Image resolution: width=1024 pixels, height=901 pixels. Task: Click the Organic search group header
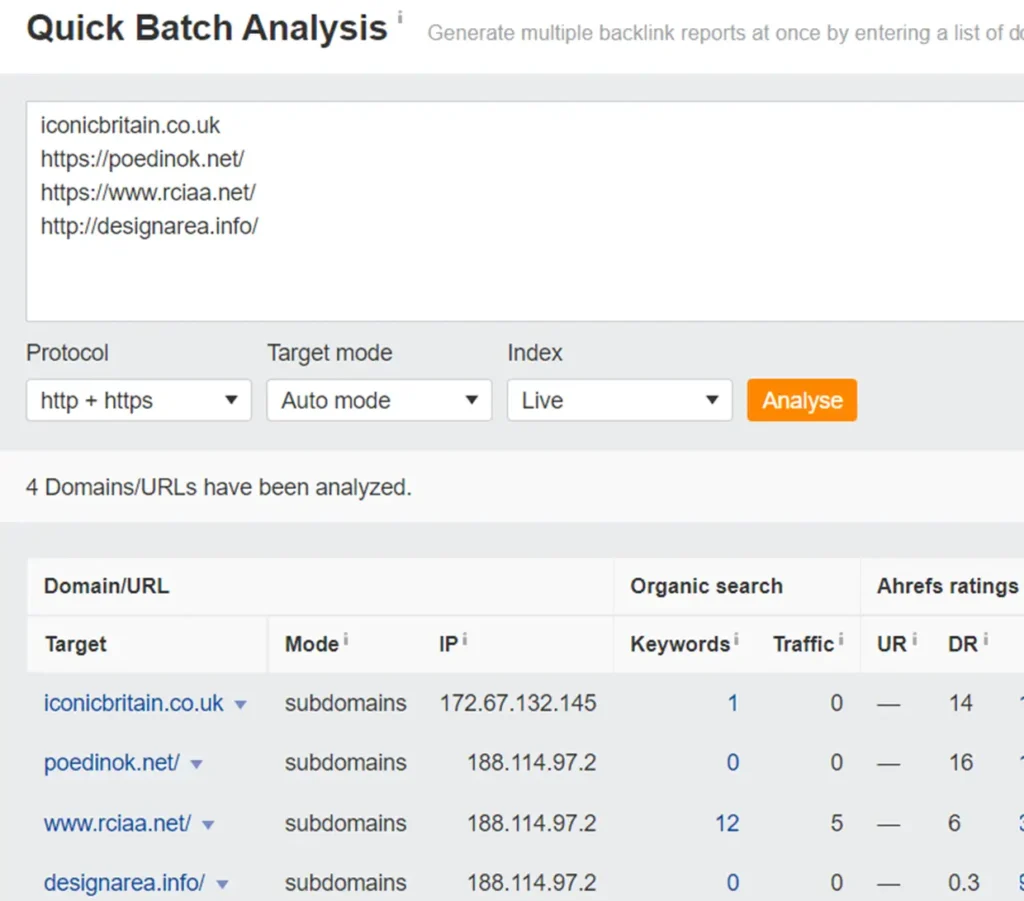pos(706,586)
